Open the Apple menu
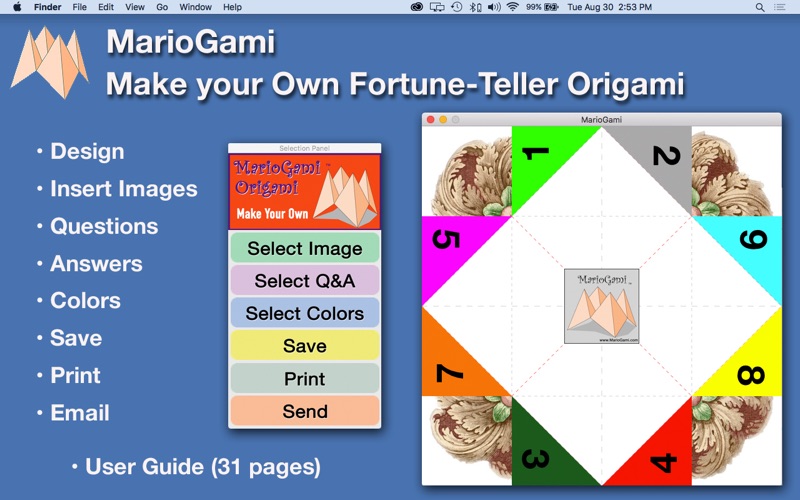The image size is (800, 500). (x=17, y=7)
